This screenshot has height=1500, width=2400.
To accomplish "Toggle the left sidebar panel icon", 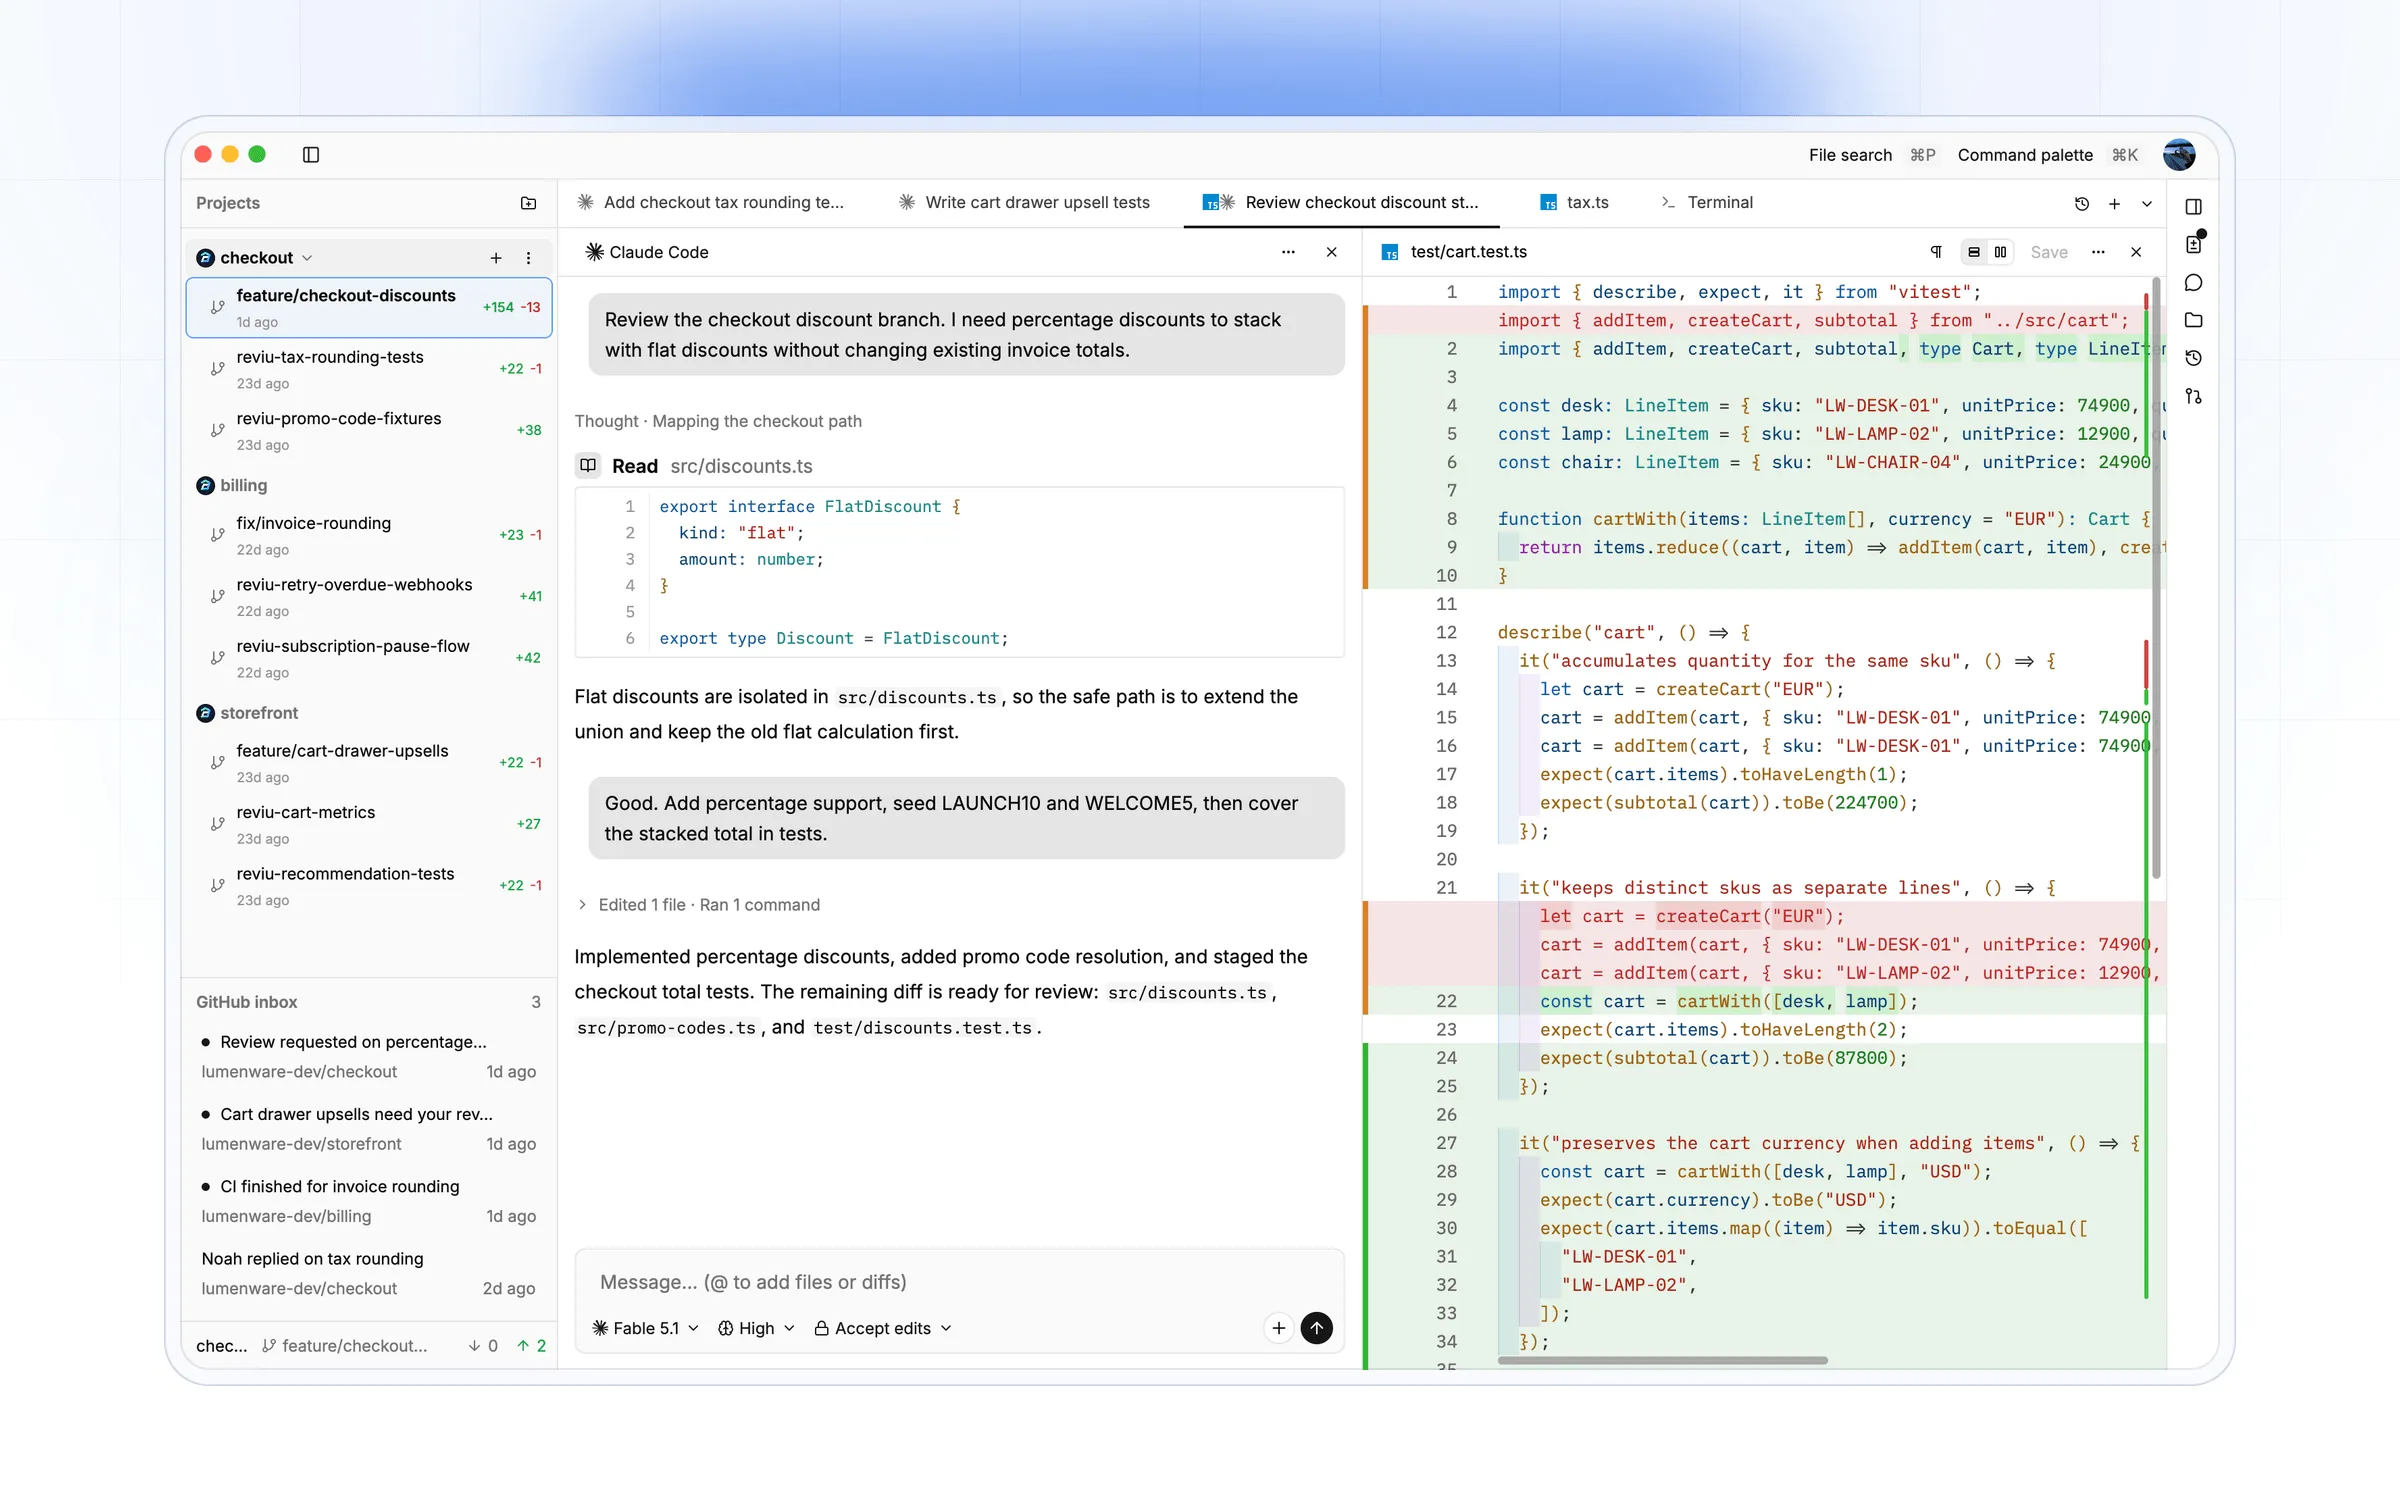I will tap(311, 154).
